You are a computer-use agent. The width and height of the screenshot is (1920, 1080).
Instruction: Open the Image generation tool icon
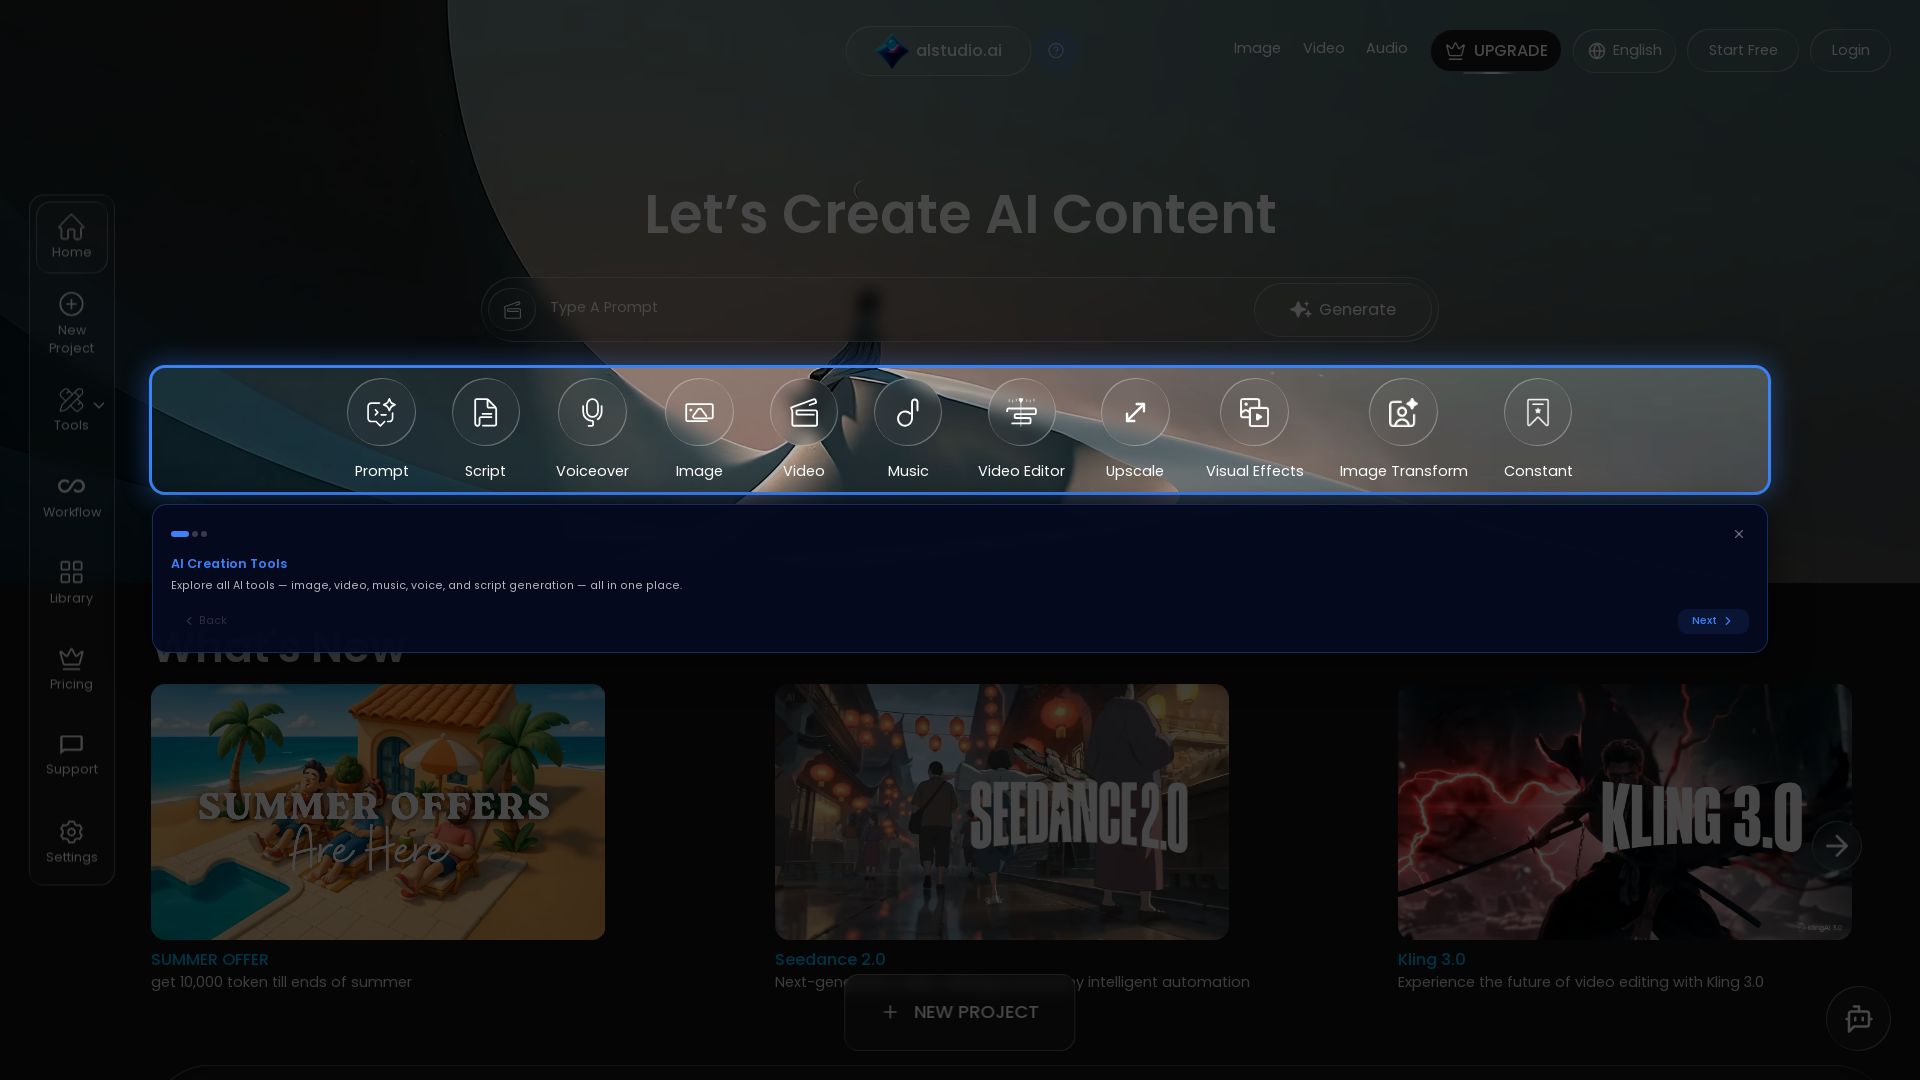click(x=699, y=412)
